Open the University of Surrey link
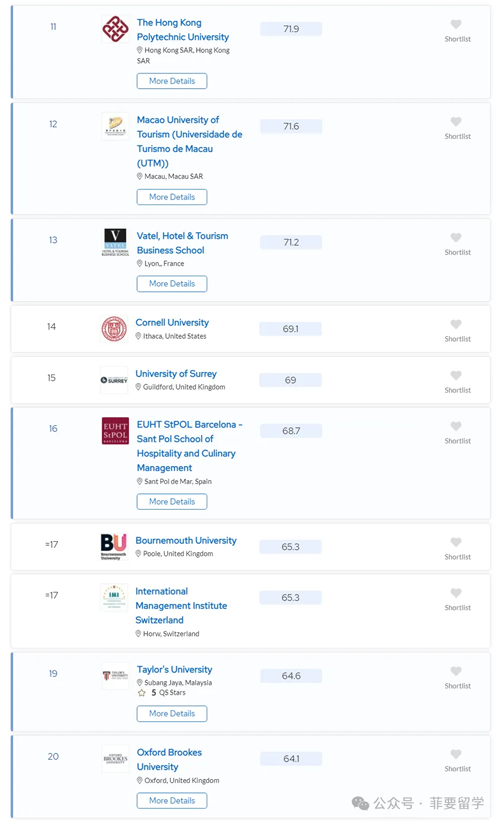 tap(176, 374)
